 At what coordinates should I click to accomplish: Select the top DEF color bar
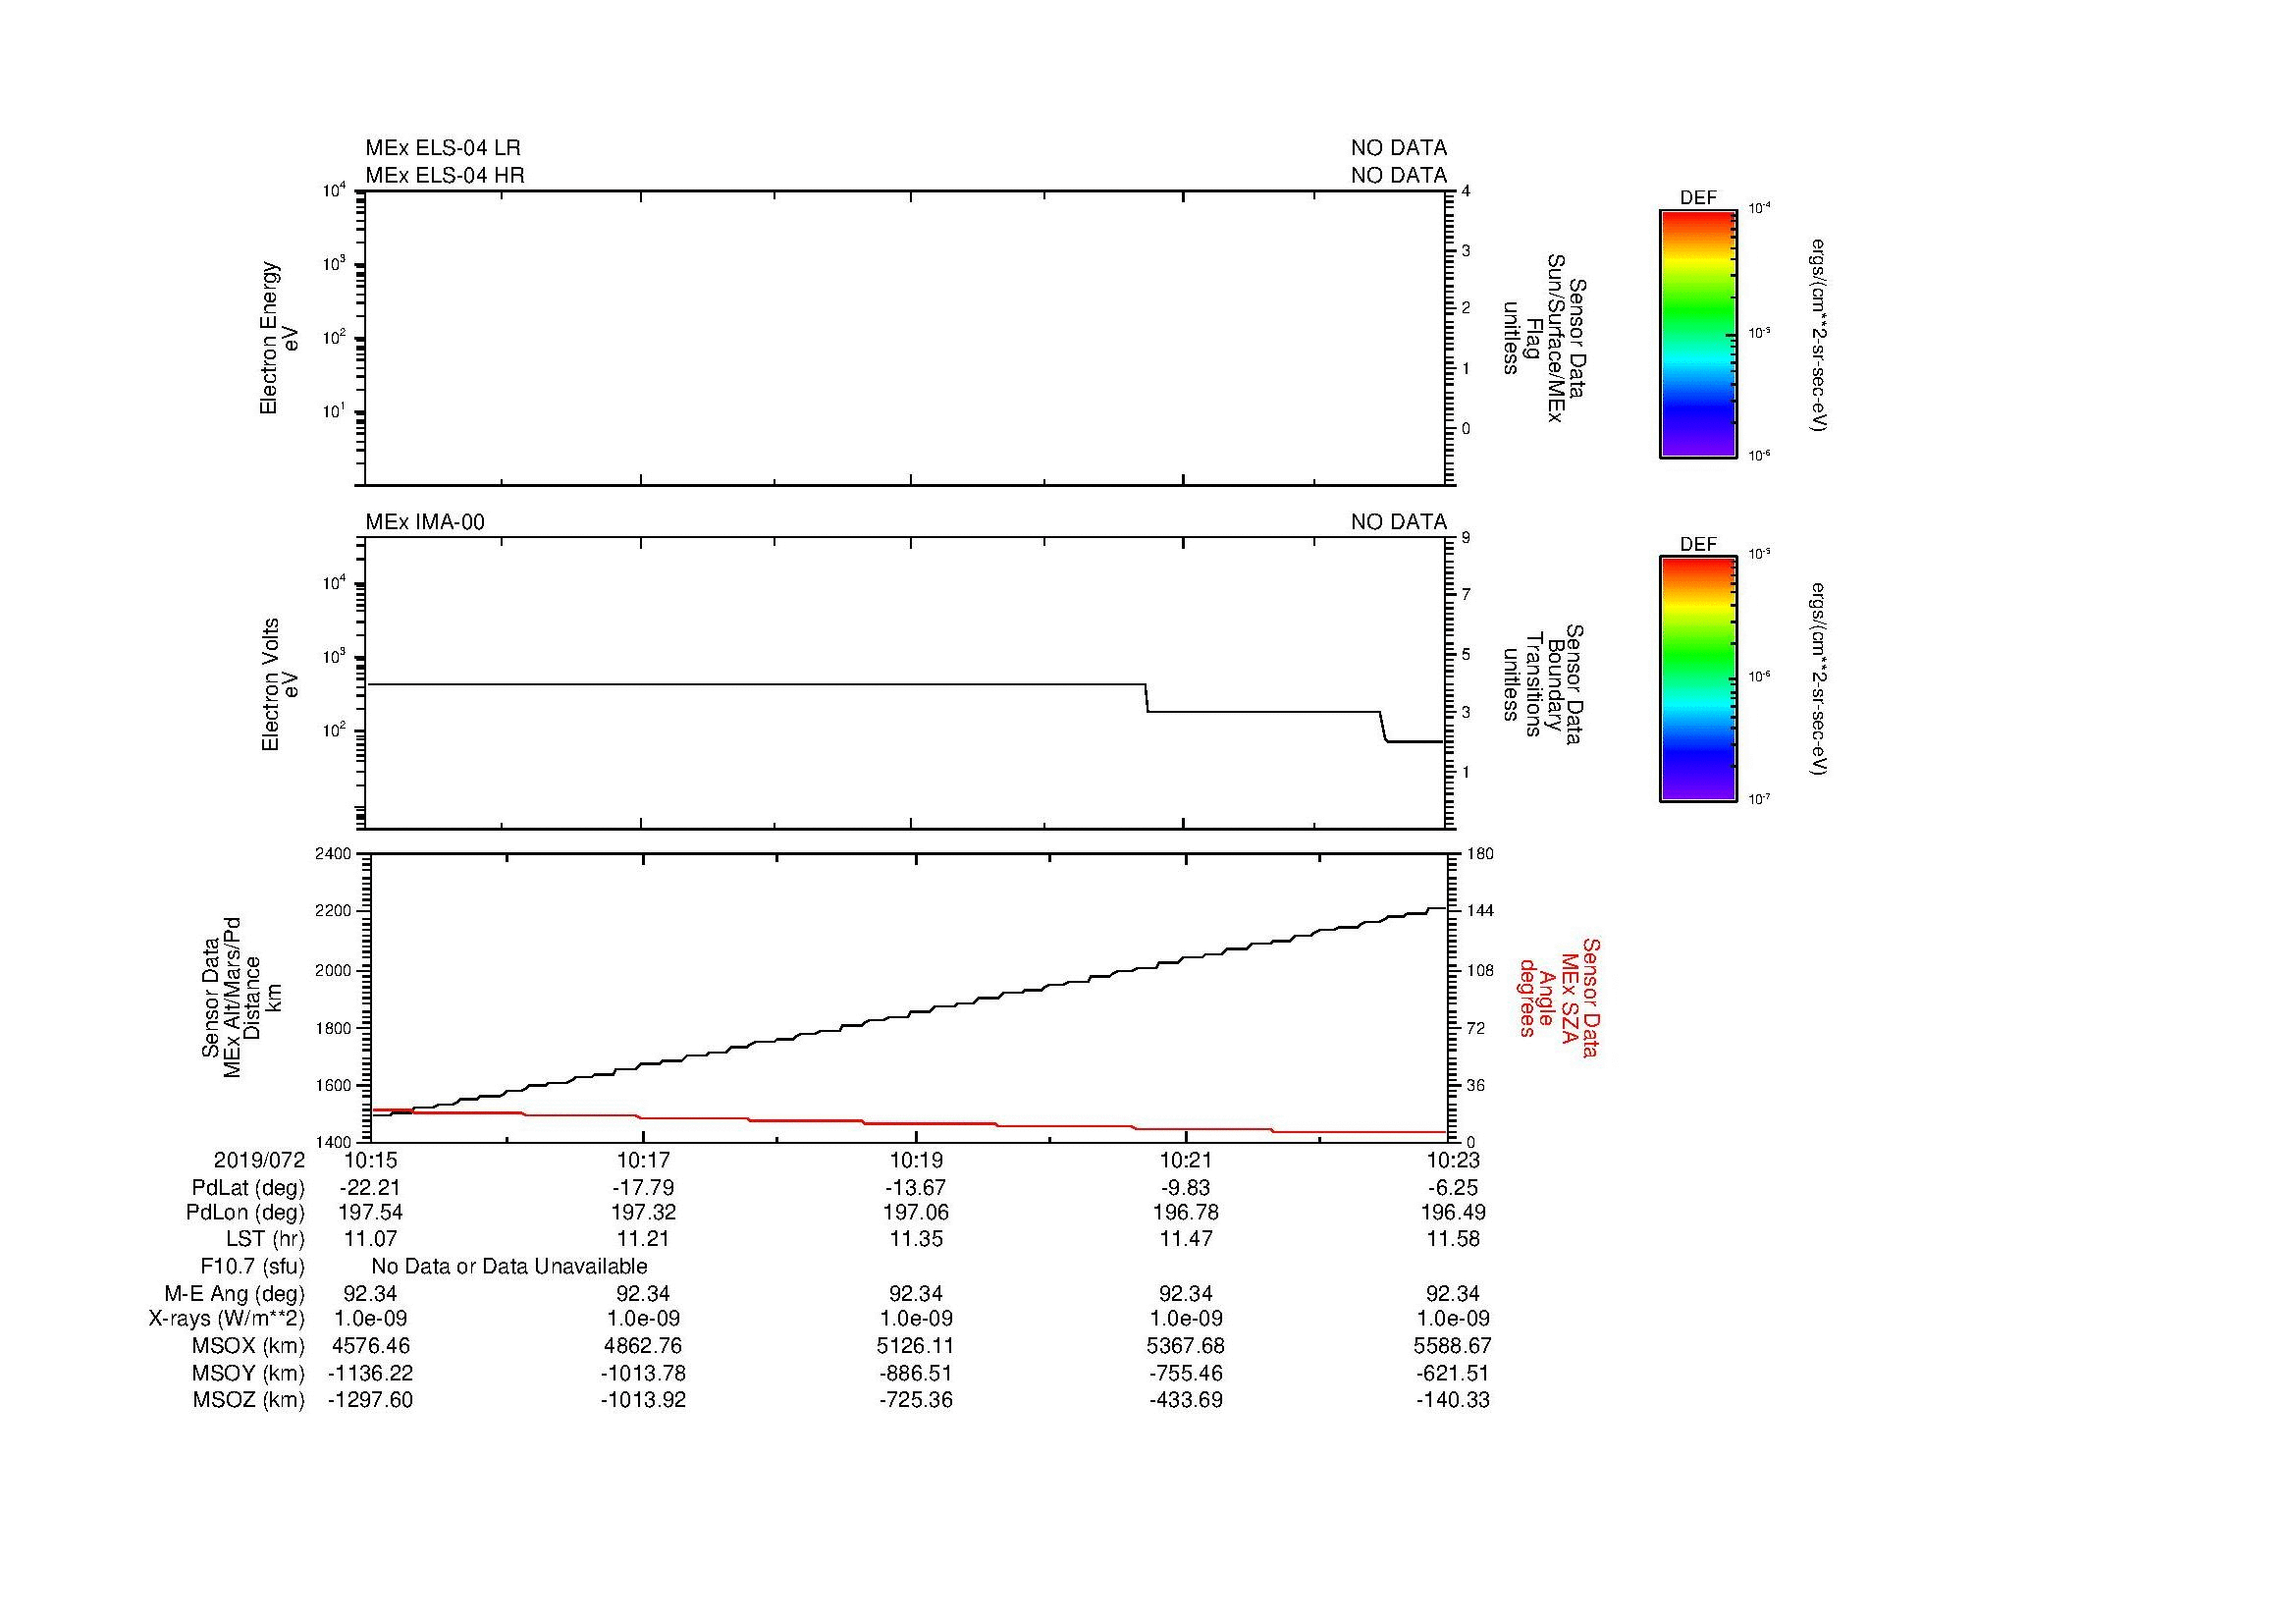click(x=1698, y=334)
